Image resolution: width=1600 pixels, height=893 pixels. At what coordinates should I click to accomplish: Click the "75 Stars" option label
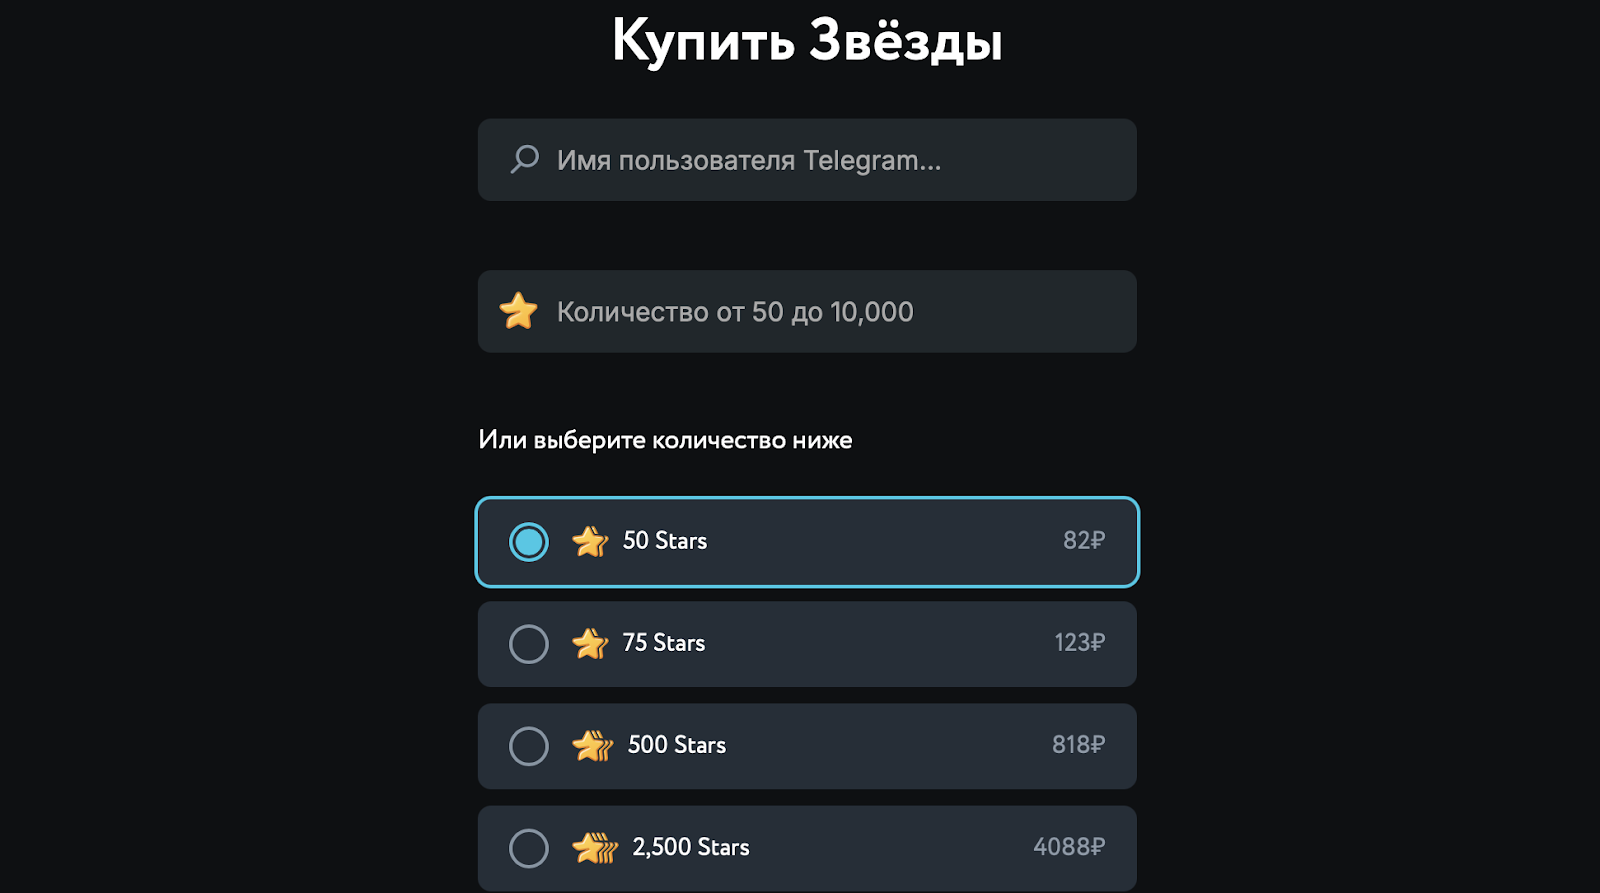(x=664, y=643)
